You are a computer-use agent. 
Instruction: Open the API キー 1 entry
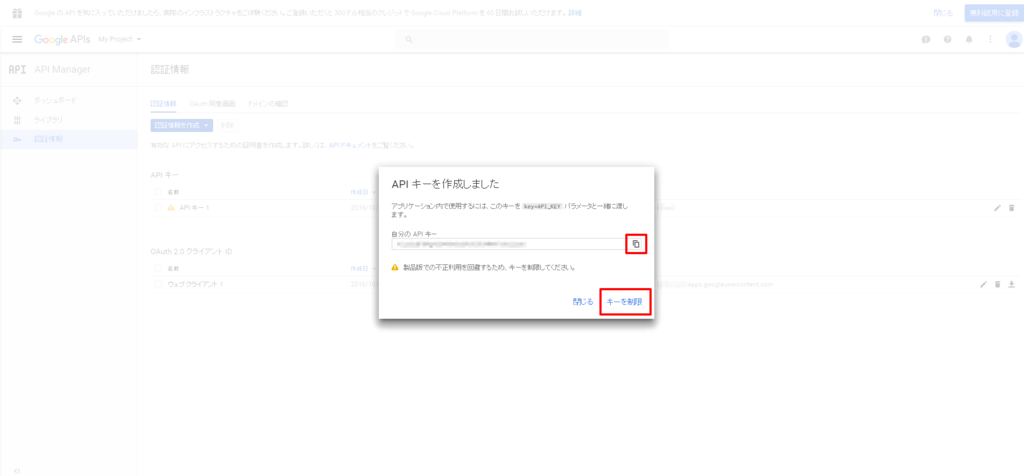coord(194,208)
